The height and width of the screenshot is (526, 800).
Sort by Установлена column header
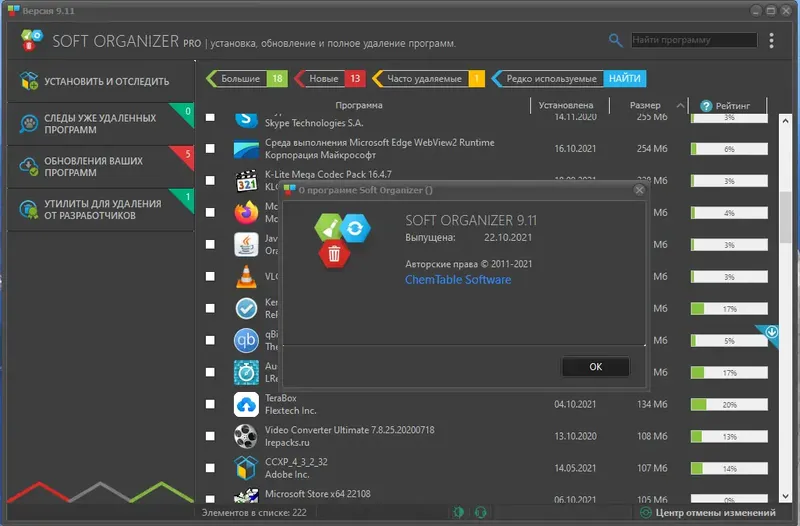566,105
